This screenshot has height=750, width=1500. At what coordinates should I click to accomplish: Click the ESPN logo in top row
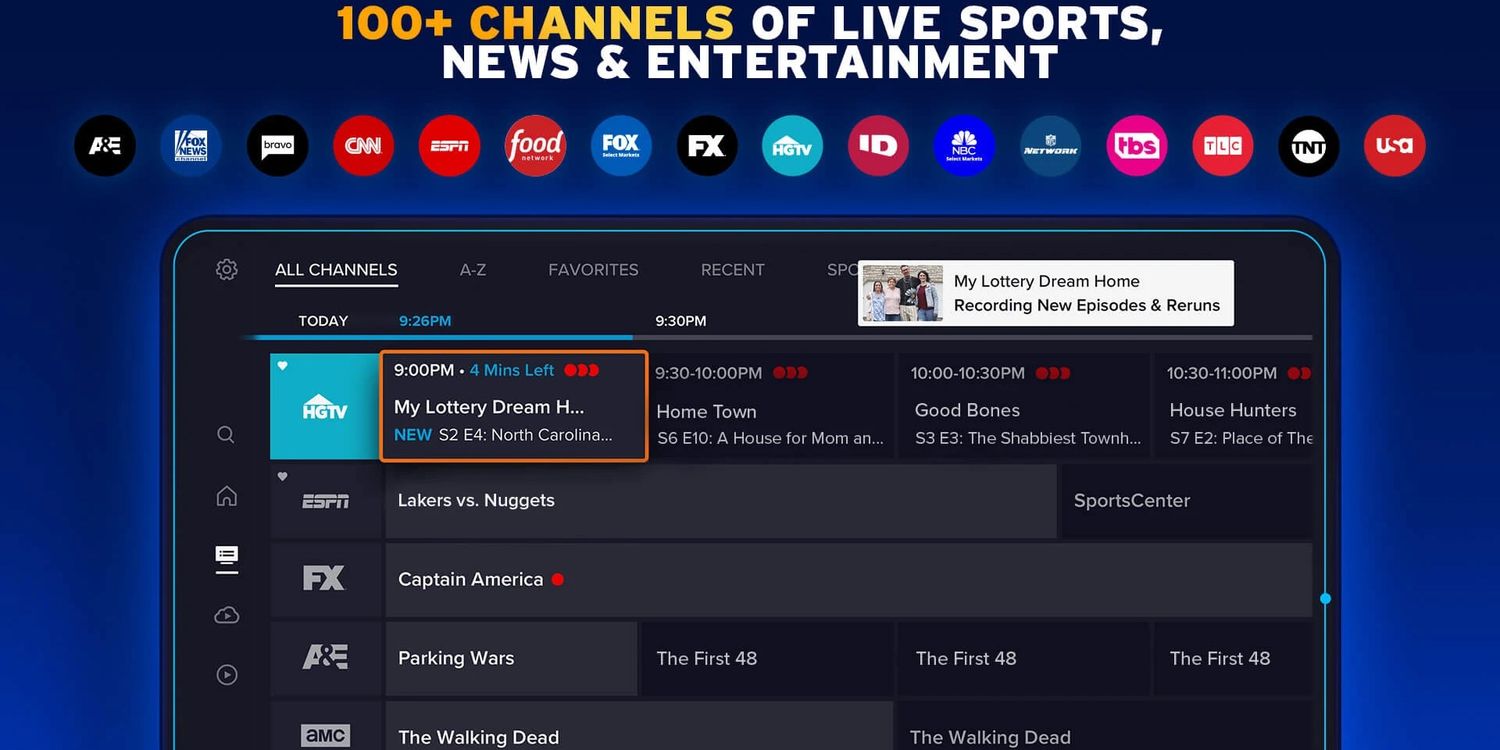(x=449, y=146)
